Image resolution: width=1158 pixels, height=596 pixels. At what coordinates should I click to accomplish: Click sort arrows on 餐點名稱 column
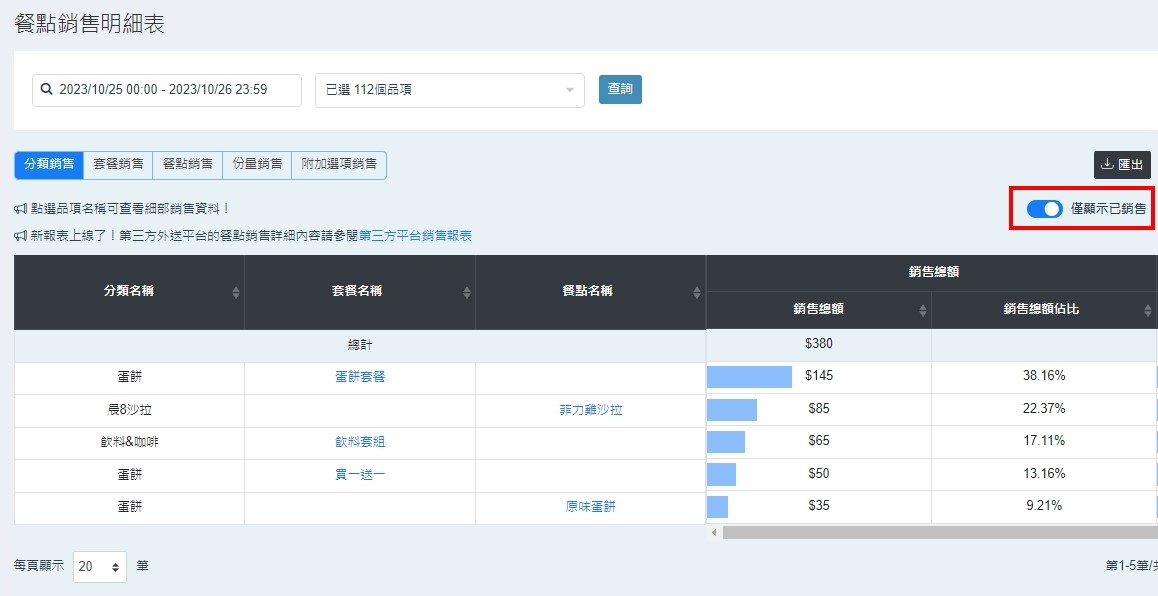pyautogui.click(x=697, y=292)
